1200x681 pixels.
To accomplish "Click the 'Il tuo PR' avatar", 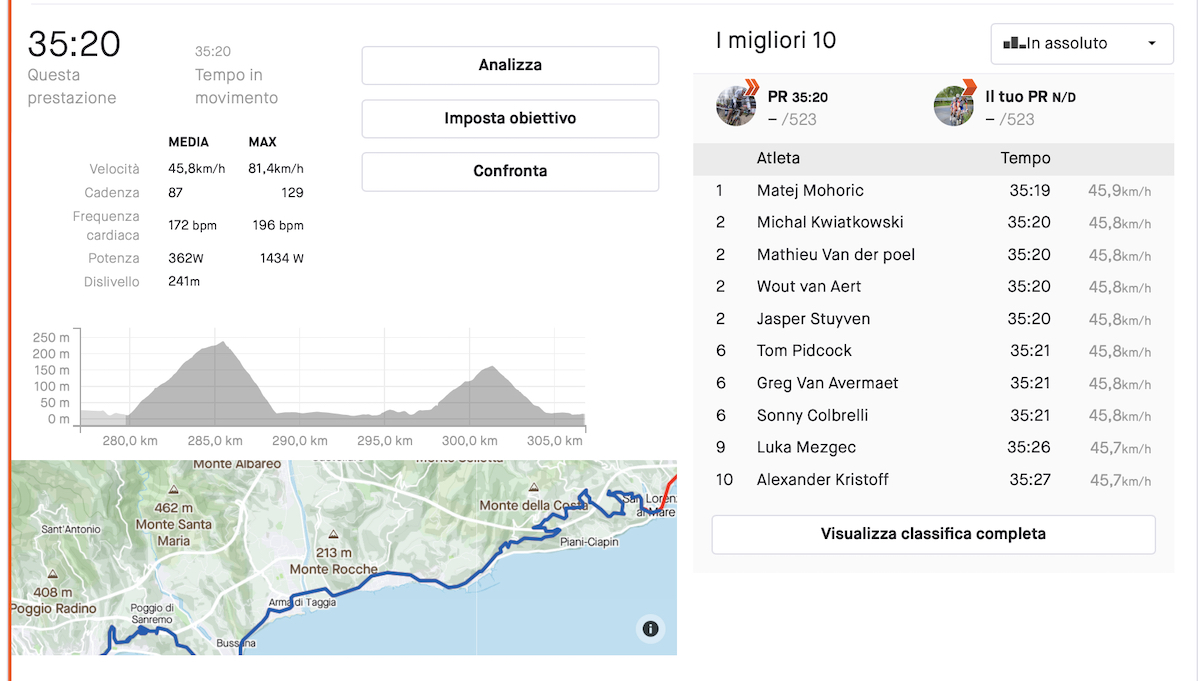I will (954, 106).
